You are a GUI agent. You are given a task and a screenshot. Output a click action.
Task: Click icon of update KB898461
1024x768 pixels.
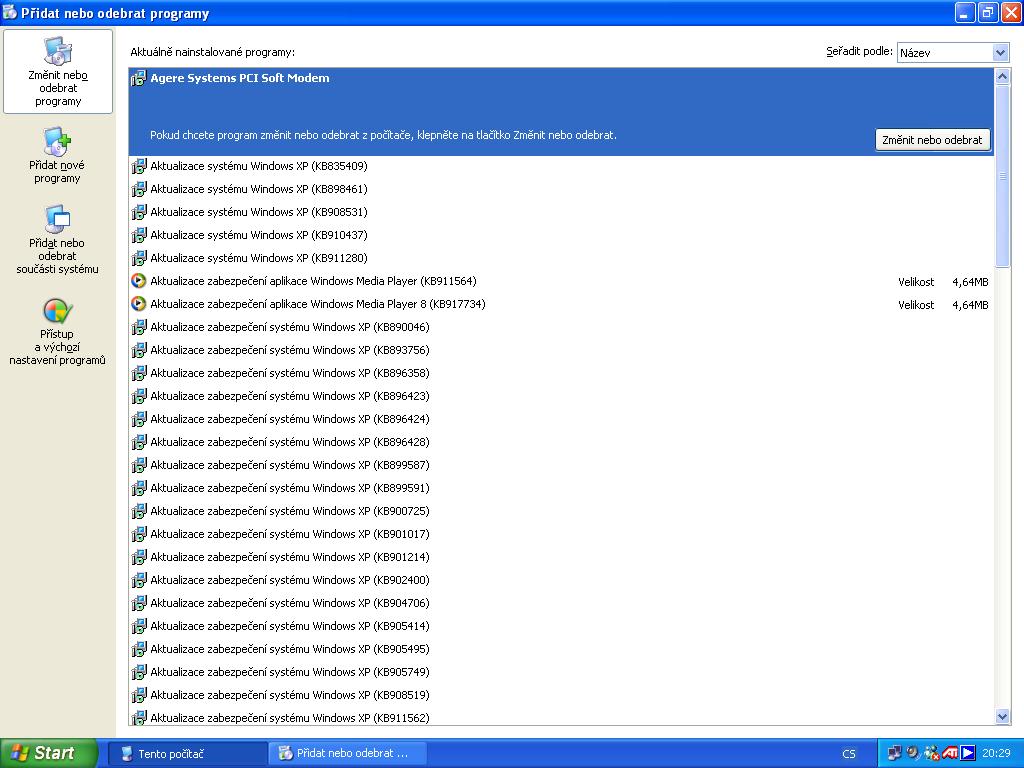[138, 189]
